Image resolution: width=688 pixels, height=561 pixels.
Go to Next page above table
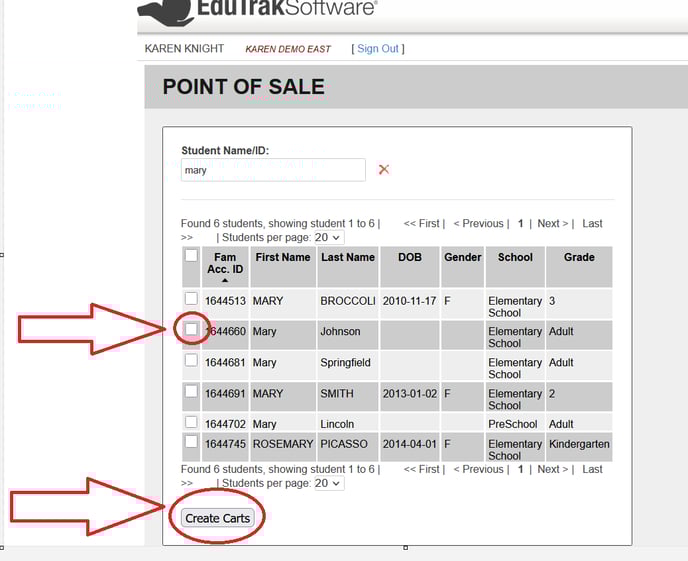click(553, 224)
